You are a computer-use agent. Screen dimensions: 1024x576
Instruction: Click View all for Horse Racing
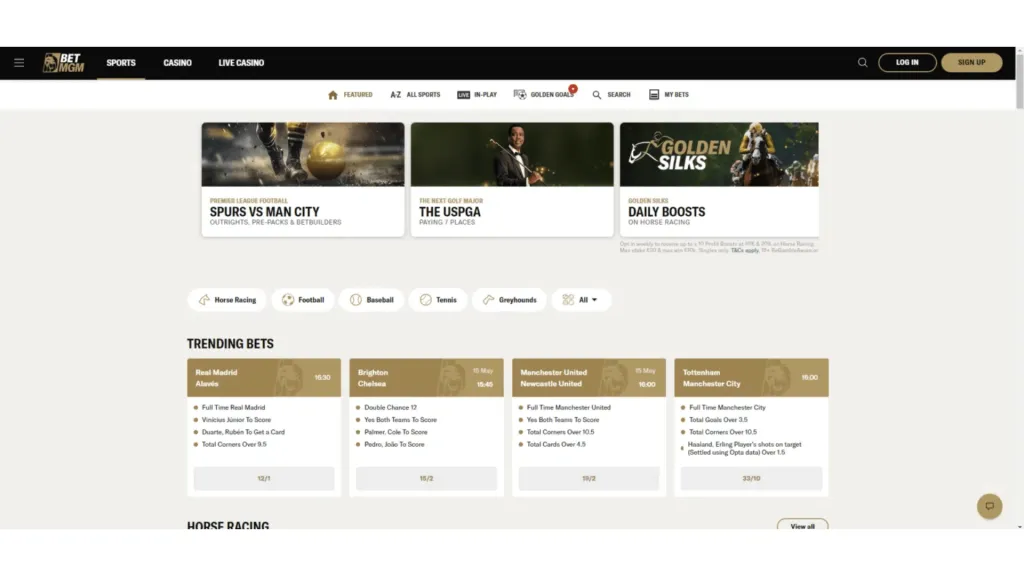click(x=802, y=525)
